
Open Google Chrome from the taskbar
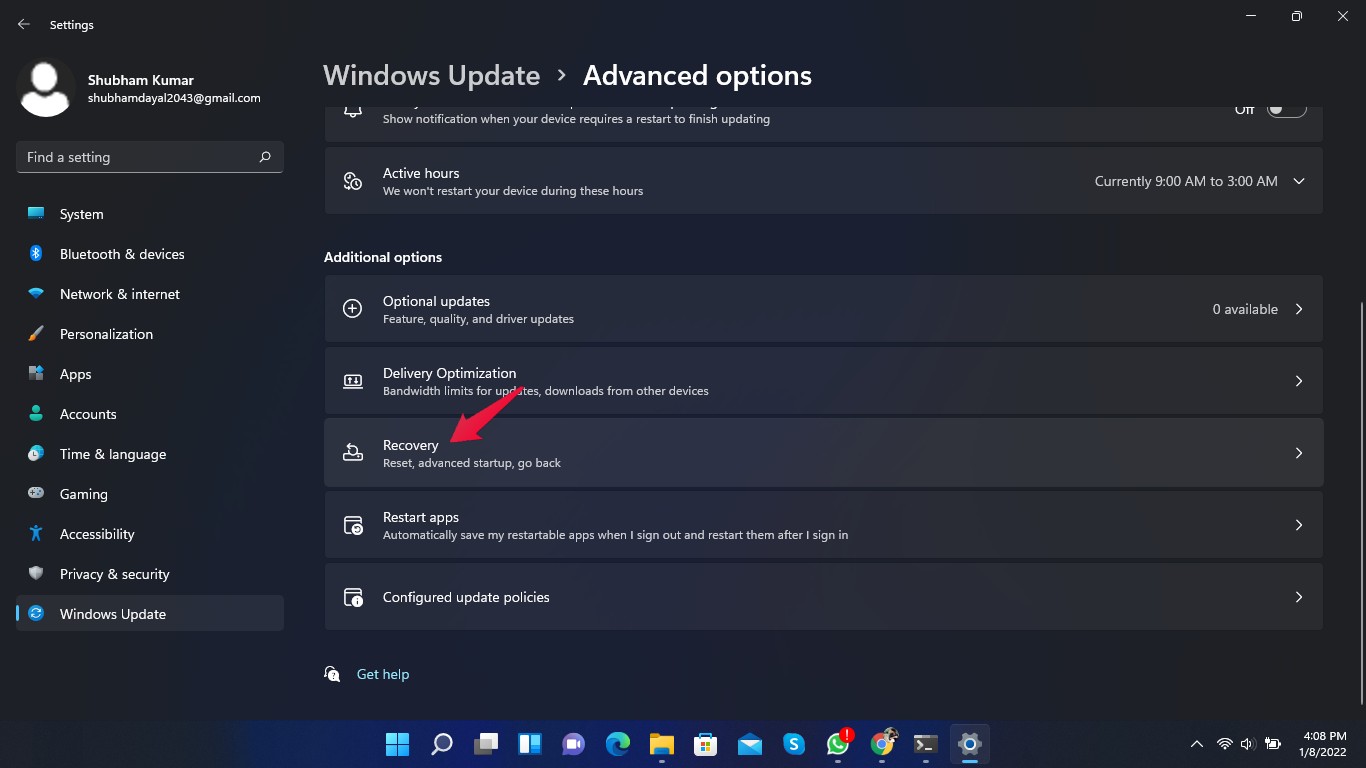(x=882, y=744)
